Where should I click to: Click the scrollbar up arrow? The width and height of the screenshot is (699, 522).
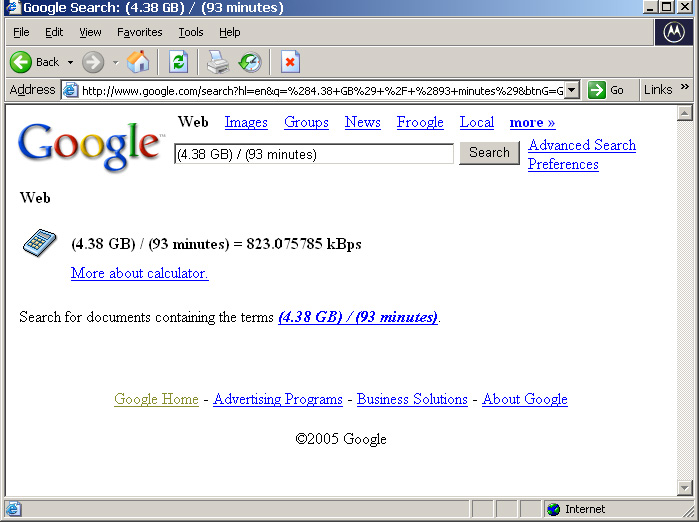click(684, 113)
